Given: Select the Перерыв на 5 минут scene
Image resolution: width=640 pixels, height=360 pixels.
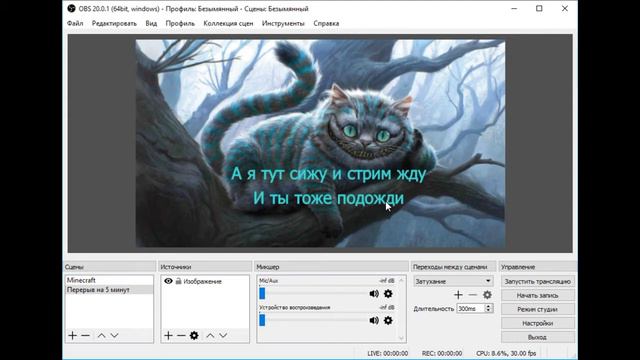Looking at the screenshot, I should tap(109, 290).
